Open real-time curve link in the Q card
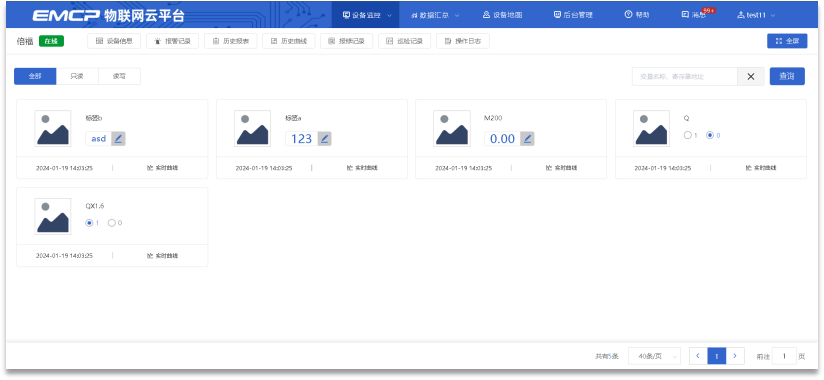Viewport: 824px width, 380px height. coord(761,168)
